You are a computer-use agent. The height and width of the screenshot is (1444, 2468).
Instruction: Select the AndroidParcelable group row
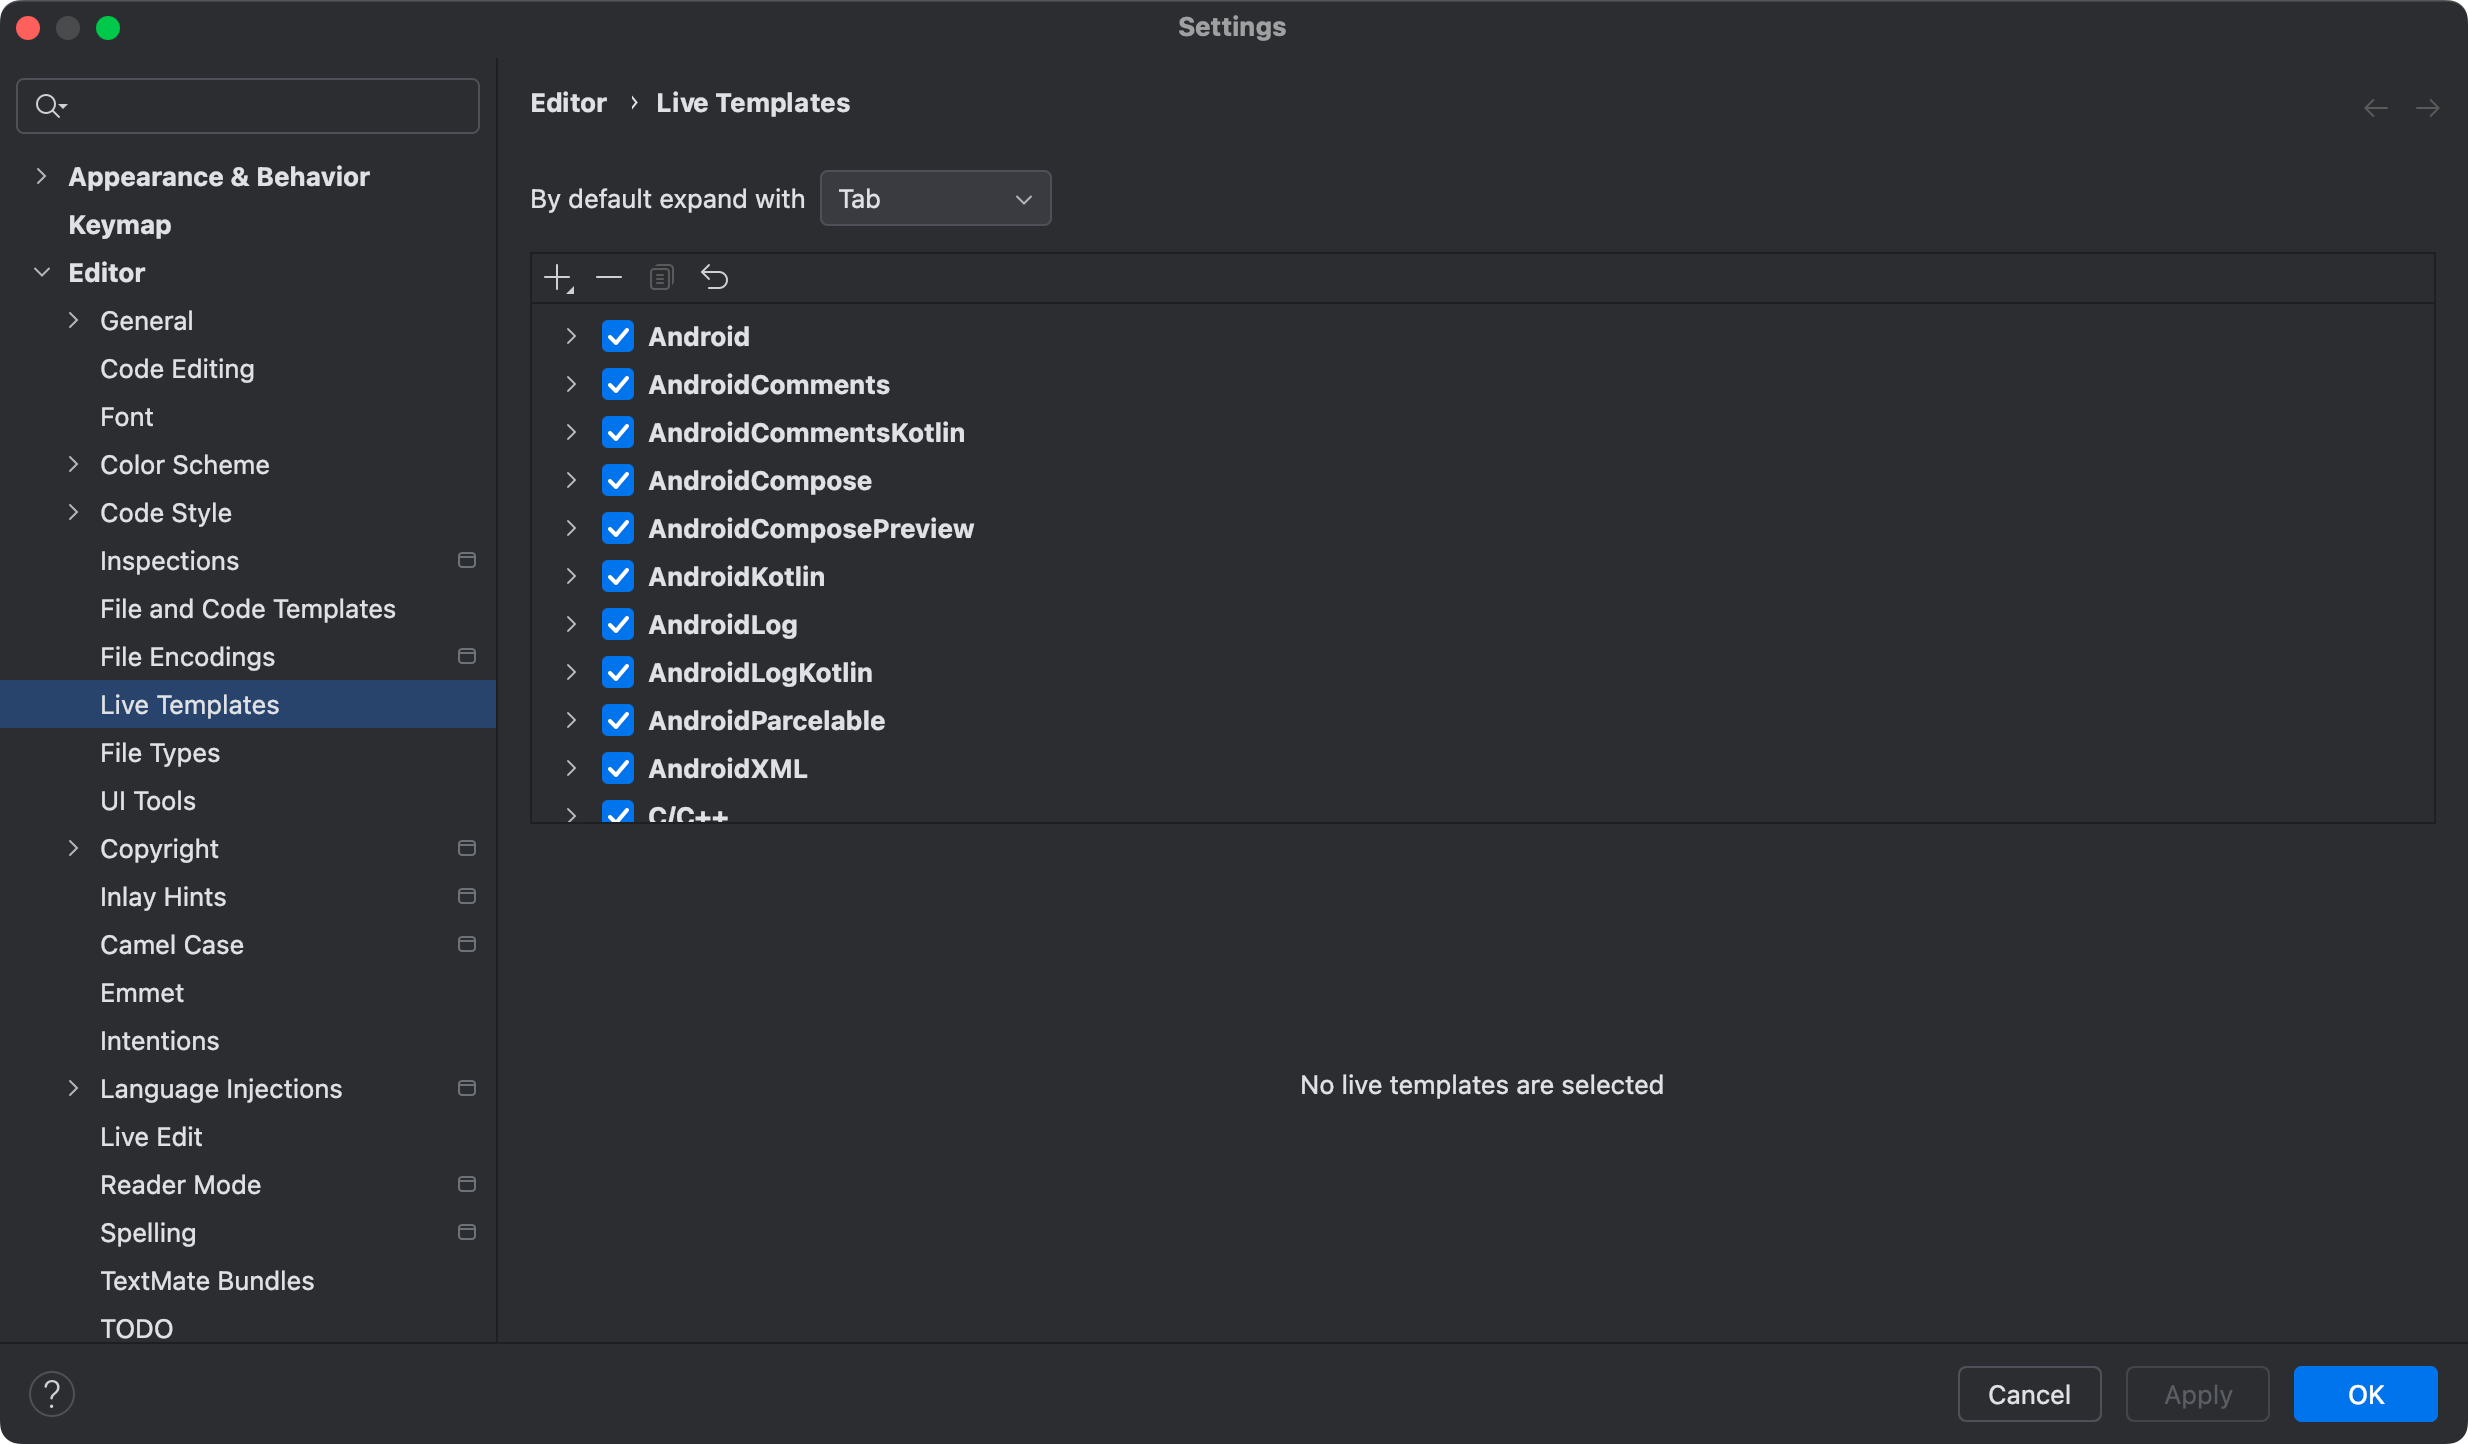click(1482, 720)
